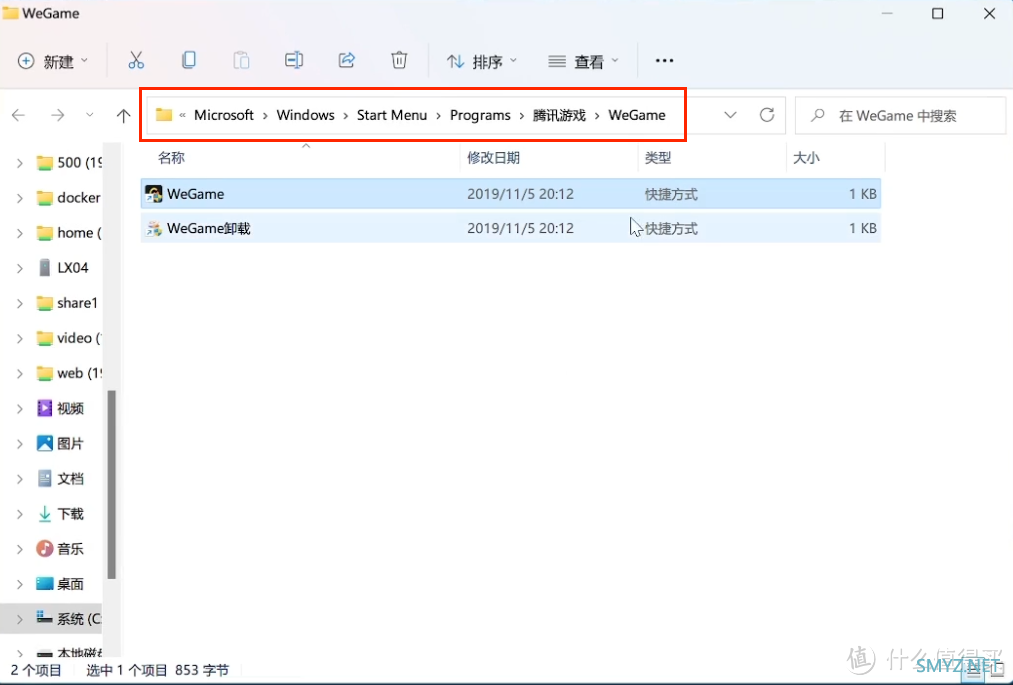Viewport: 1013px width, 685px height.
Task: Go up one folder level arrow
Action: 123,116
